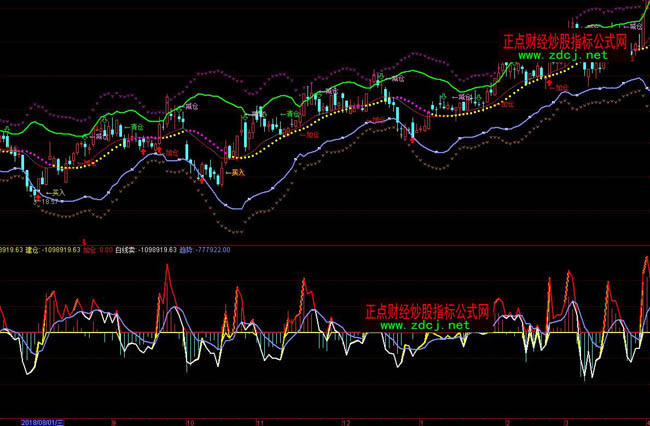Click the small red arrow marker above indicator header

click(x=84, y=241)
